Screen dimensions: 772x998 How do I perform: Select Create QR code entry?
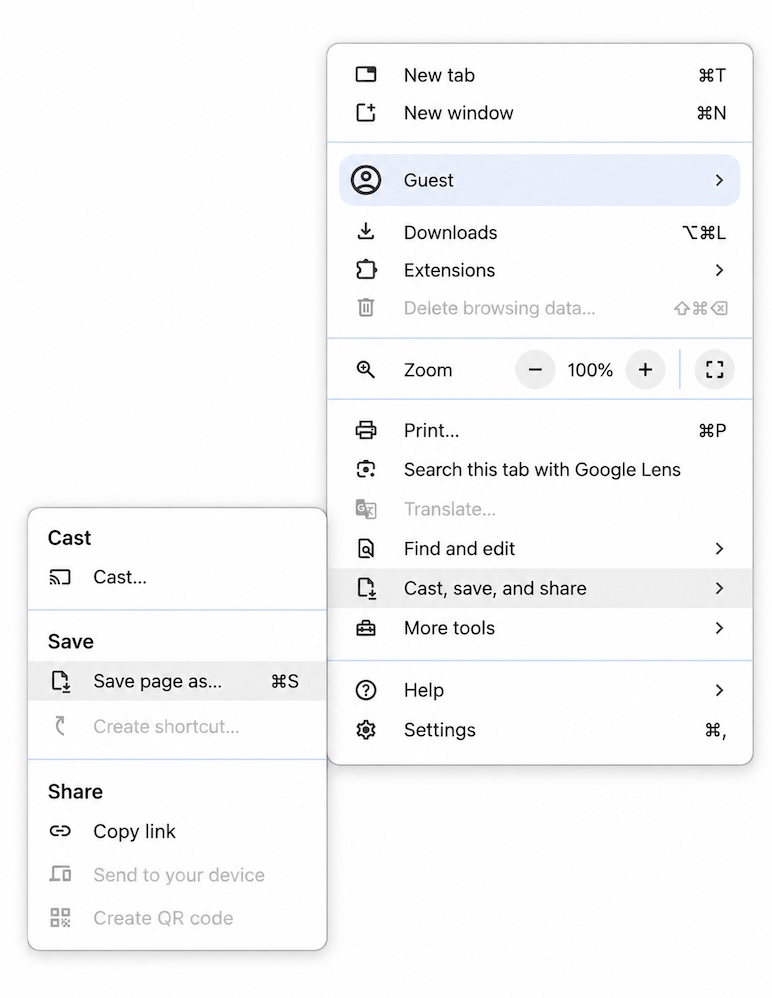tap(177, 918)
